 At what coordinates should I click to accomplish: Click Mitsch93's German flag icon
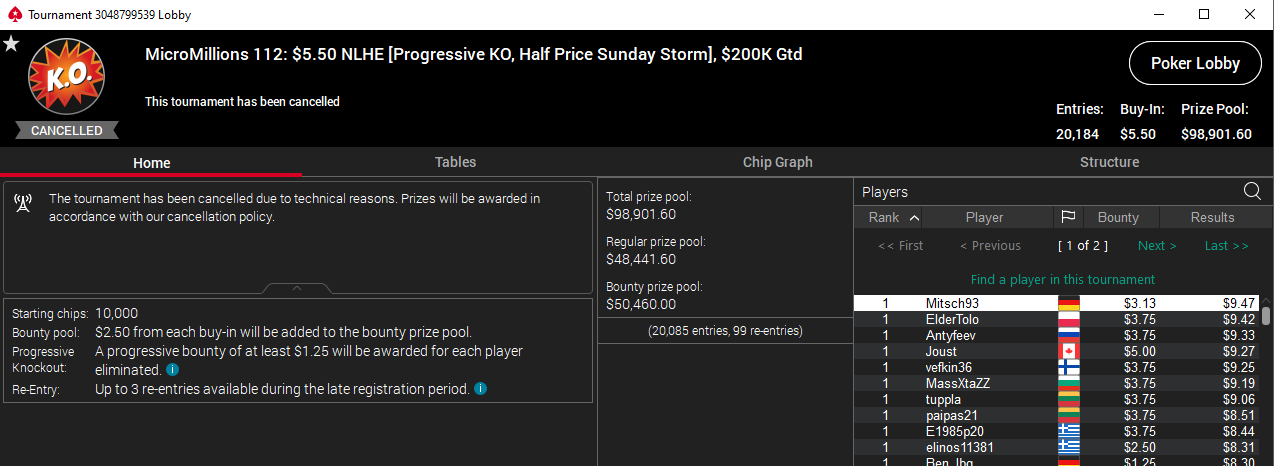[1069, 303]
